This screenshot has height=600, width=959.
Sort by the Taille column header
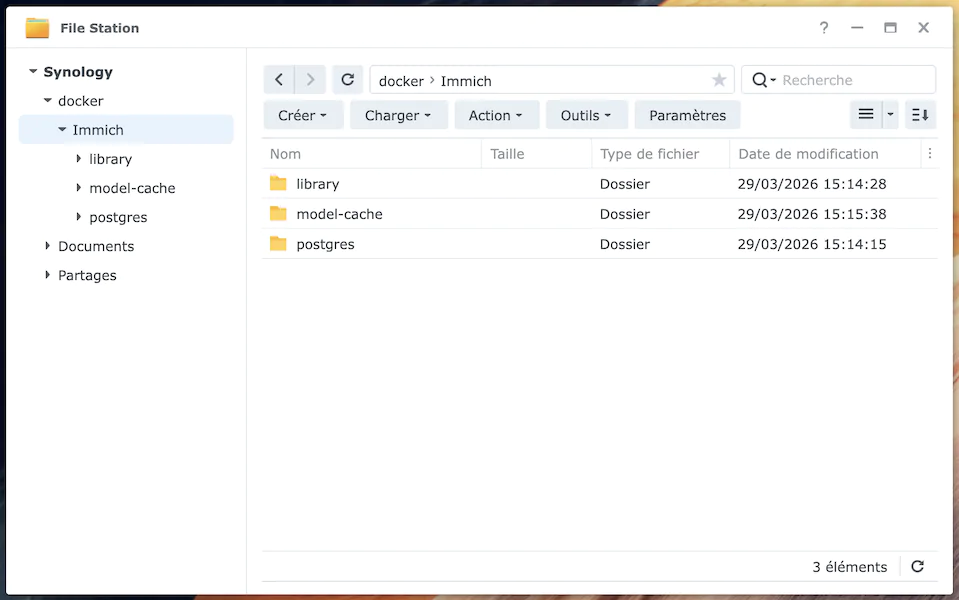pyautogui.click(x=536, y=154)
